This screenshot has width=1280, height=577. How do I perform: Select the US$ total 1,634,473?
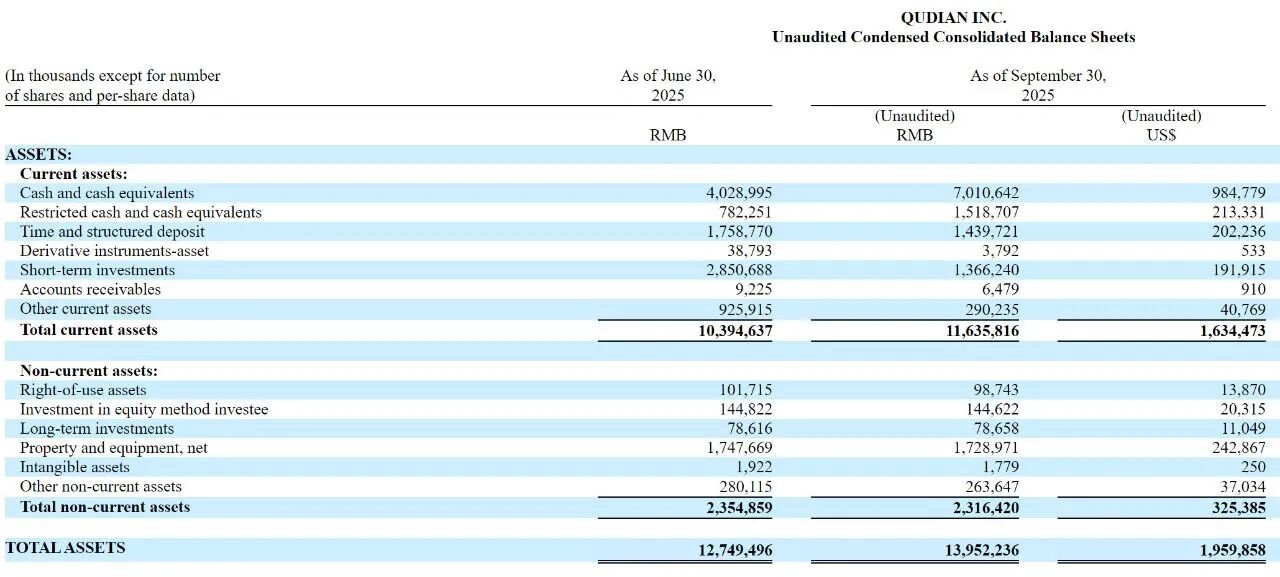tap(1233, 330)
